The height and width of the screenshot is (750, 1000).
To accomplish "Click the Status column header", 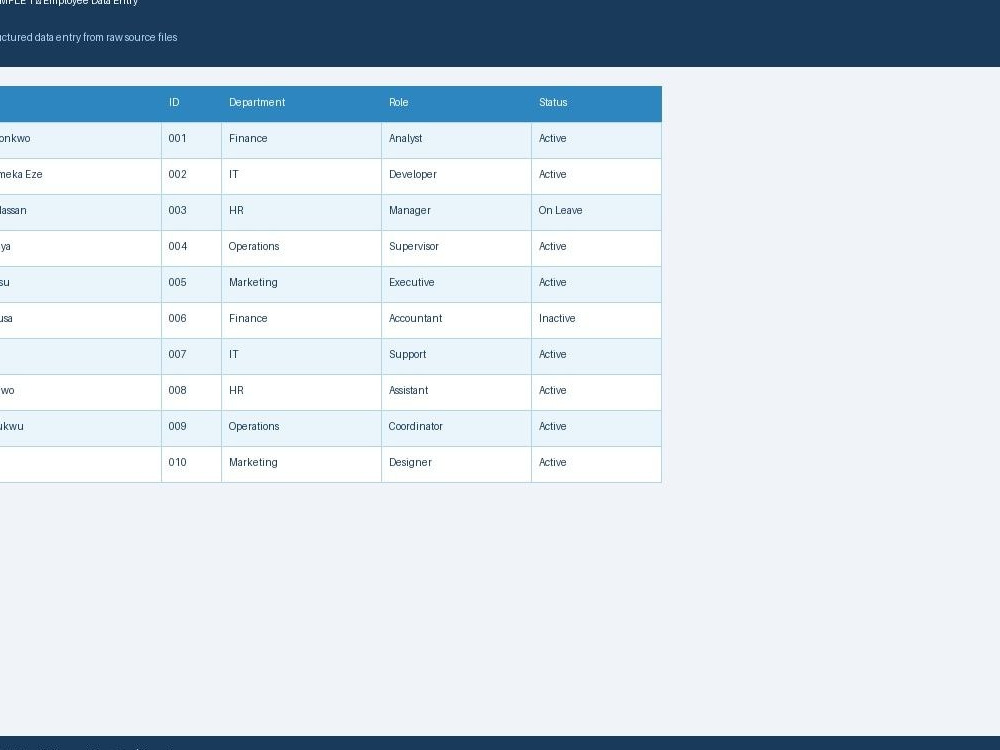I will 596,103.
